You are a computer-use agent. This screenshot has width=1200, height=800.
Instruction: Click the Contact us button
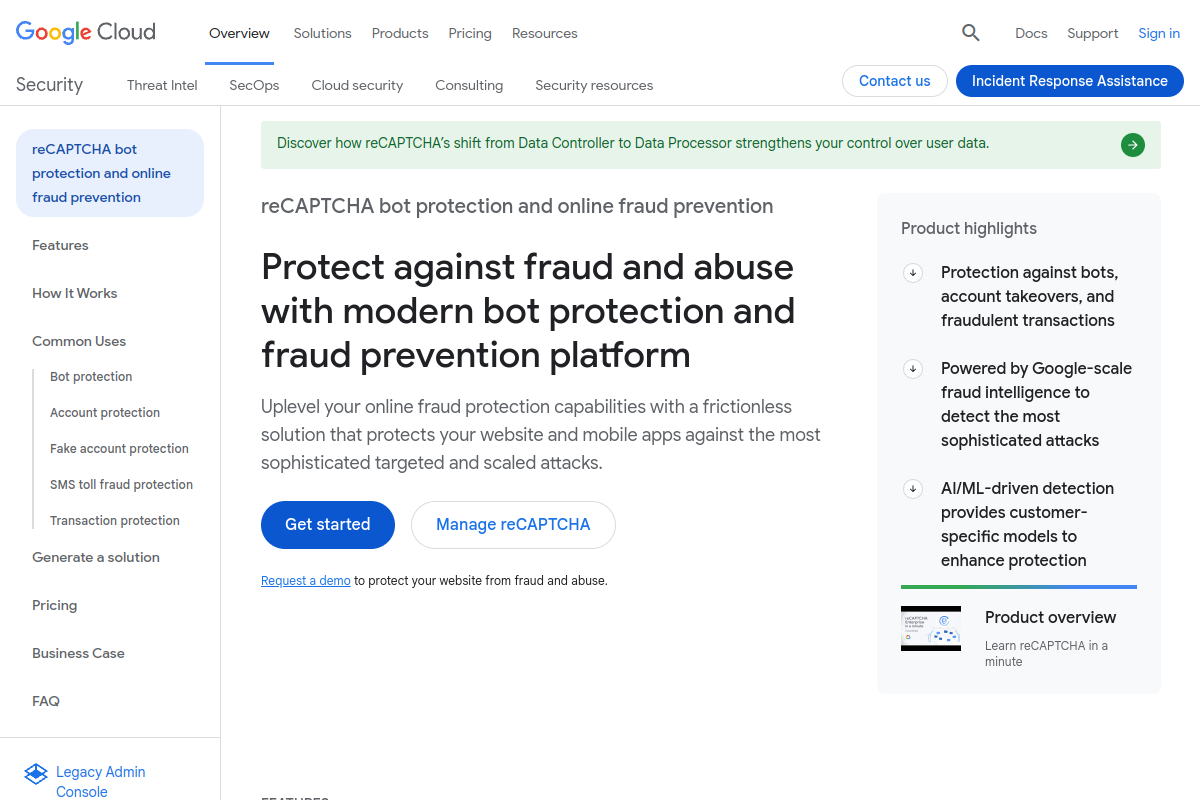[x=894, y=81]
